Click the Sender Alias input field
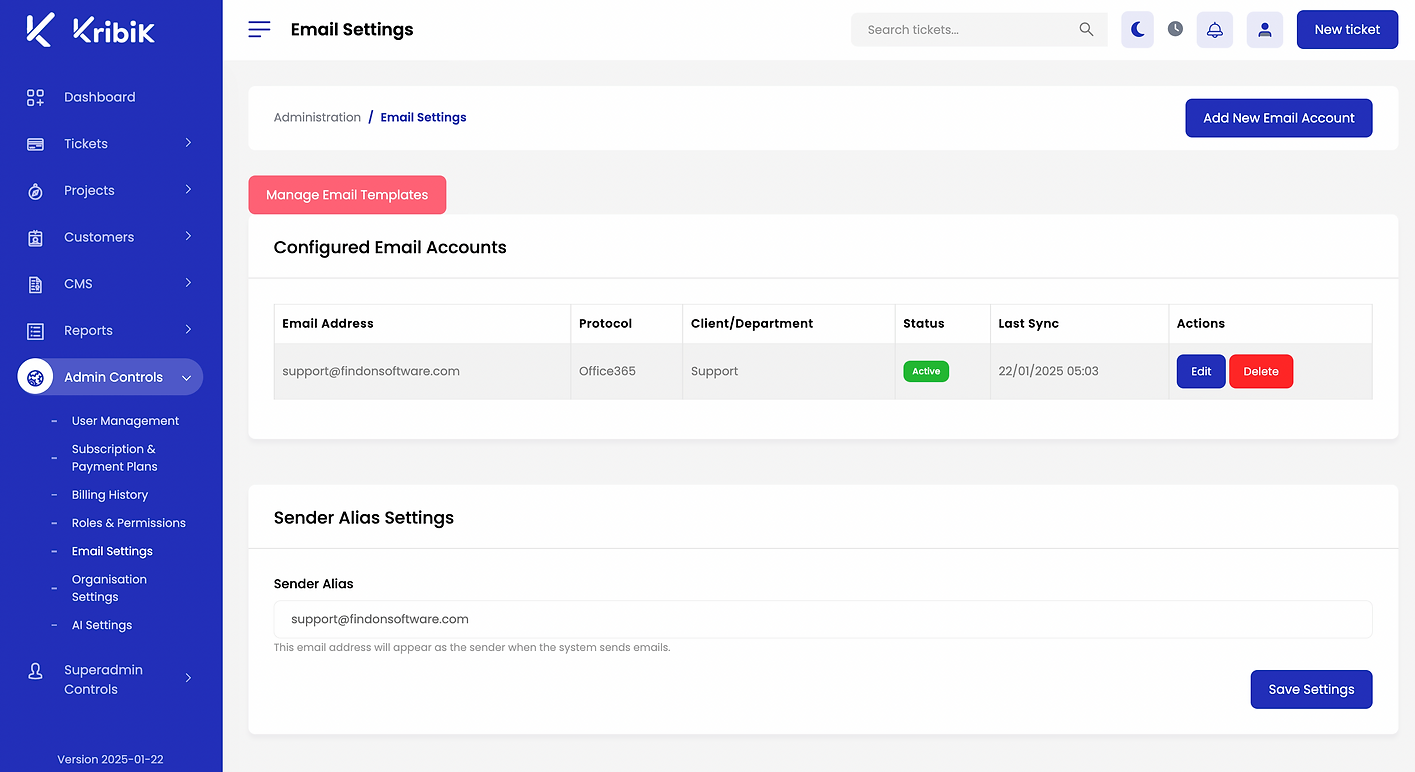Screen dimensions: 1415x772 point(823,619)
